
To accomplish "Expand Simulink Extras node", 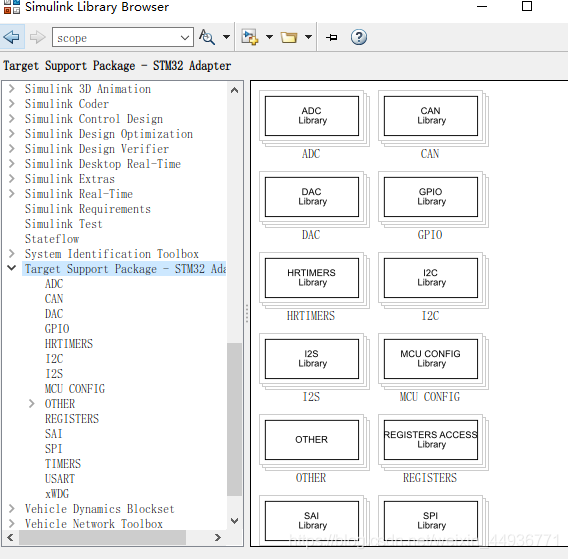I will click(x=12, y=179).
